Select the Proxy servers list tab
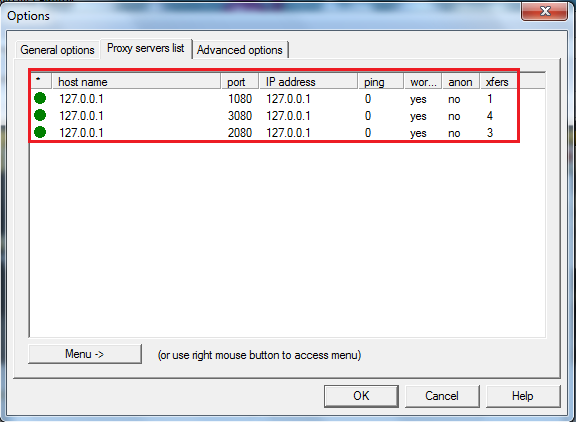The height and width of the screenshot is (422, 576). pos(145,48)
